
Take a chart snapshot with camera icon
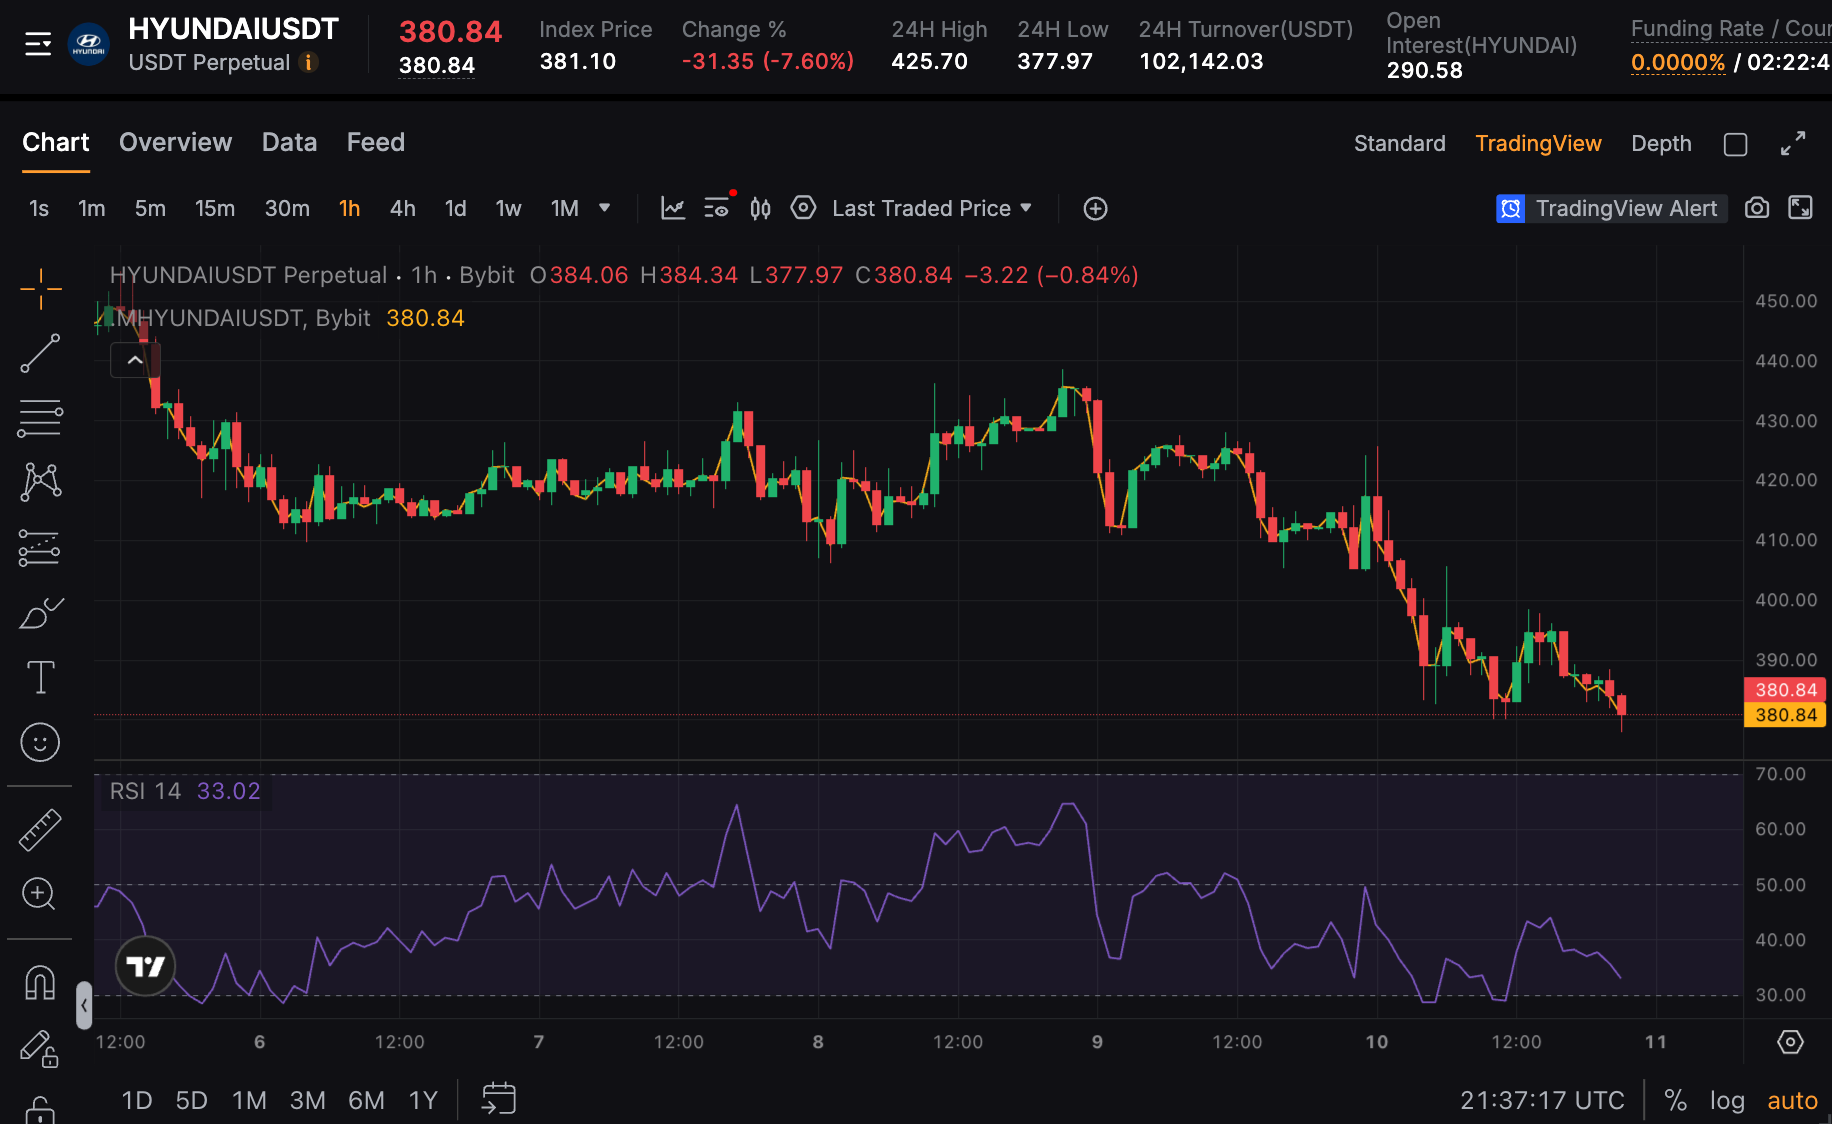1757,208
